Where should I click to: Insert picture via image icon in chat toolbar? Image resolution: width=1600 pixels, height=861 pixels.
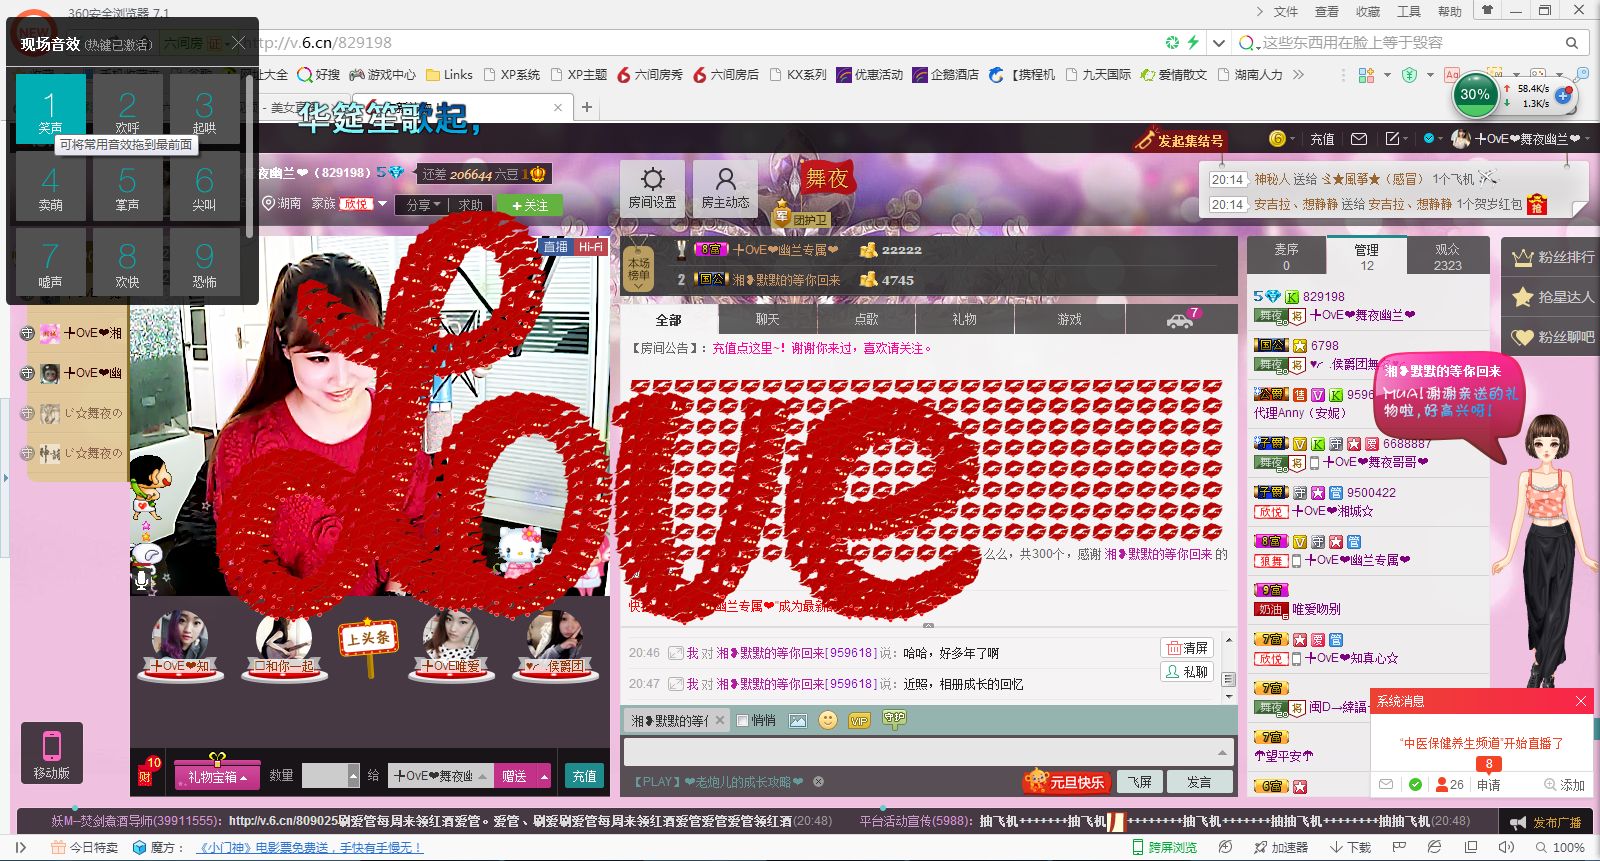click(797, 720)
